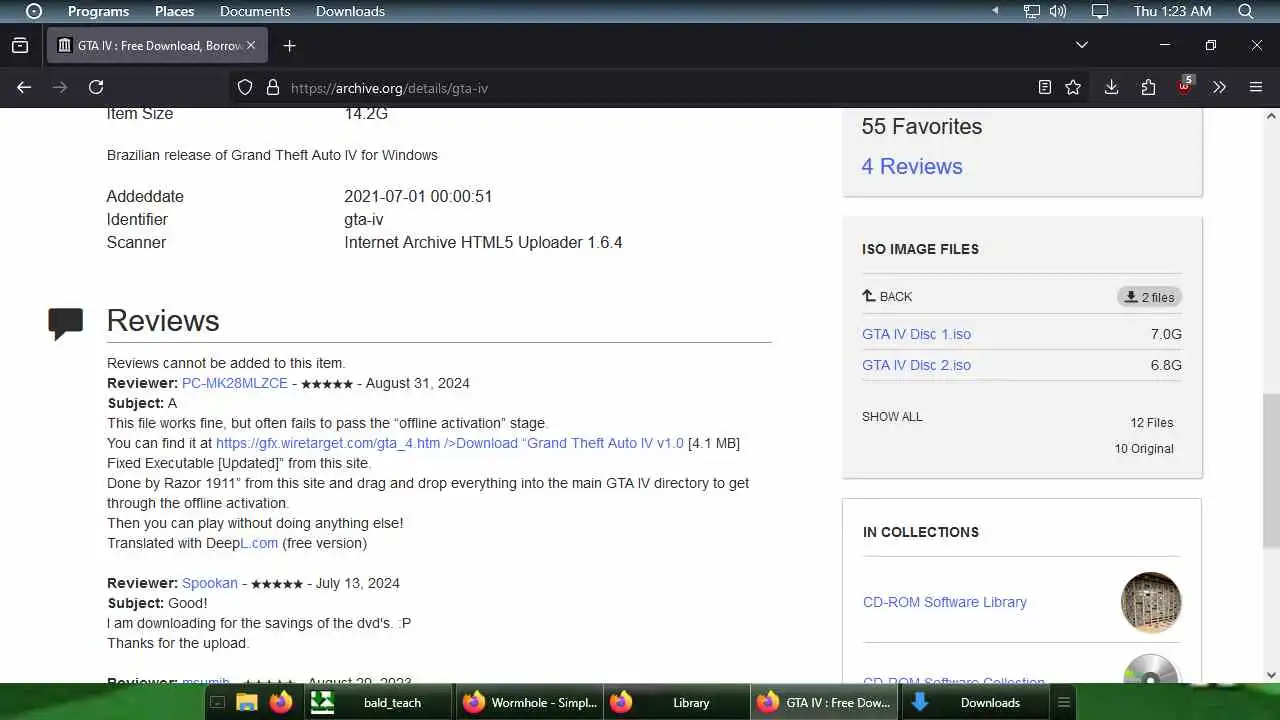Launch Firefox from taskbar launcher
Image resolution: width=1280 pixels, height=720 pixels.
pyautogui.click(x=281, y=702)
